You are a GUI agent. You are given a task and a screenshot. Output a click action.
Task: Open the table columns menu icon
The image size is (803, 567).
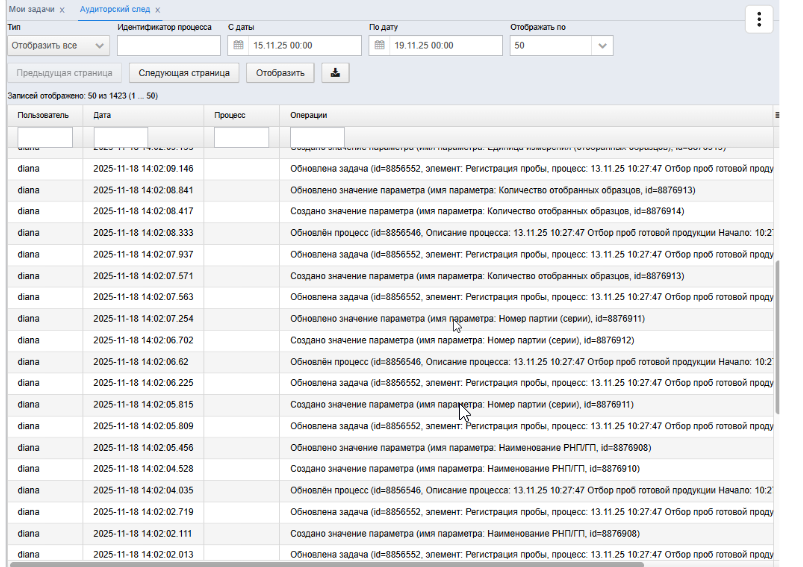click(x=777, y=115)
